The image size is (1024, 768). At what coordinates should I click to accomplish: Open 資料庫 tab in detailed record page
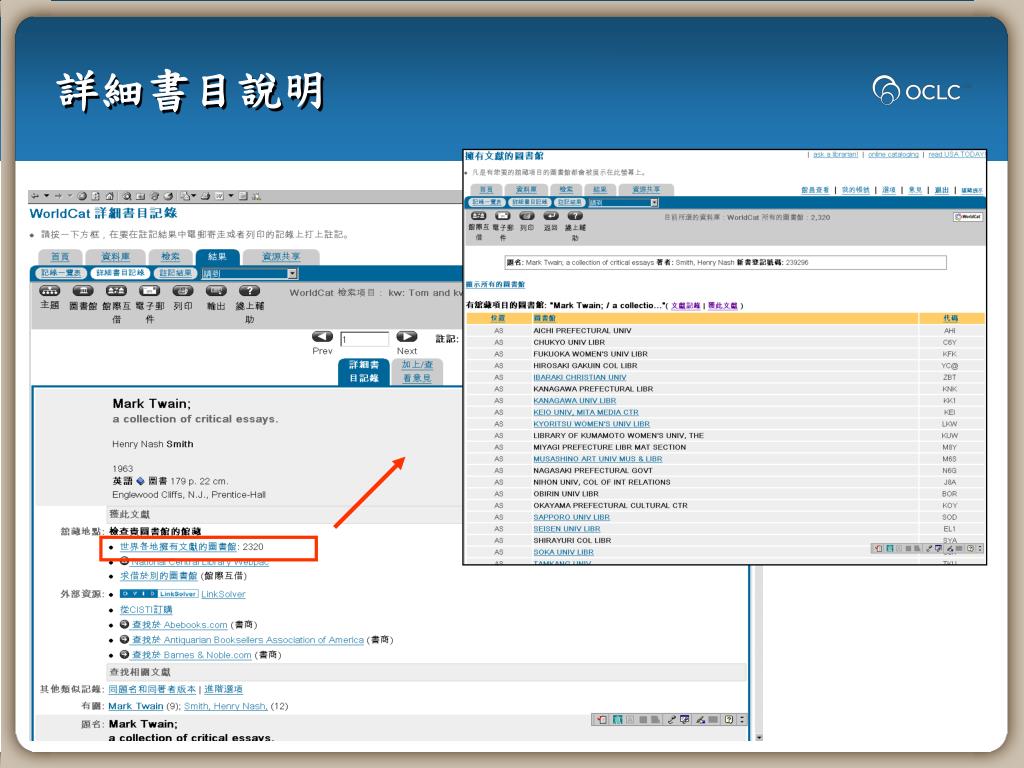pos(116,257)
